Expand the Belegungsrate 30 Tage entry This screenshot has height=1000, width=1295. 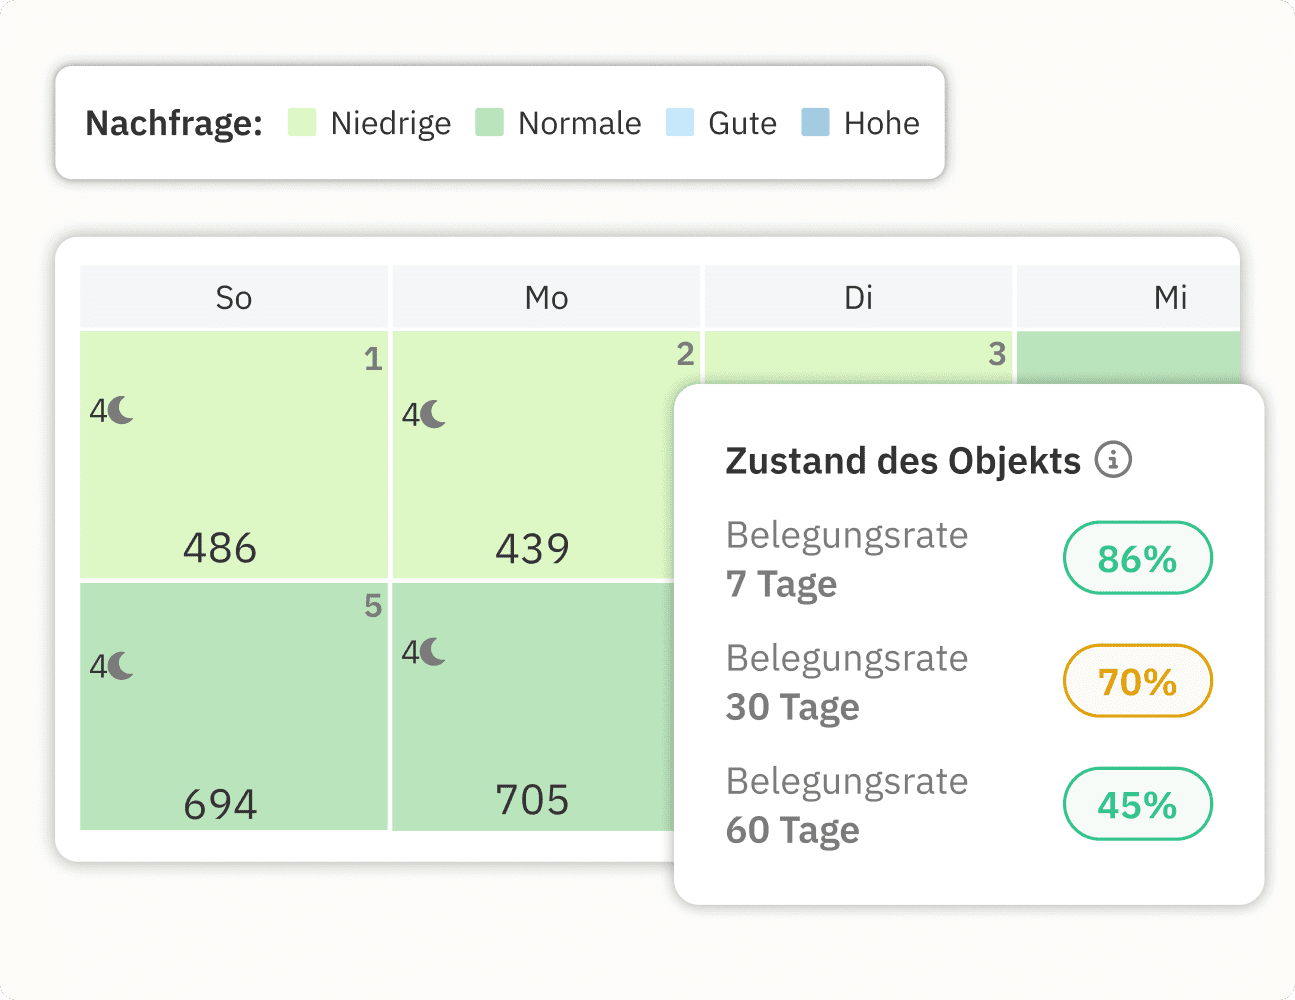click(x=847, y=681)
